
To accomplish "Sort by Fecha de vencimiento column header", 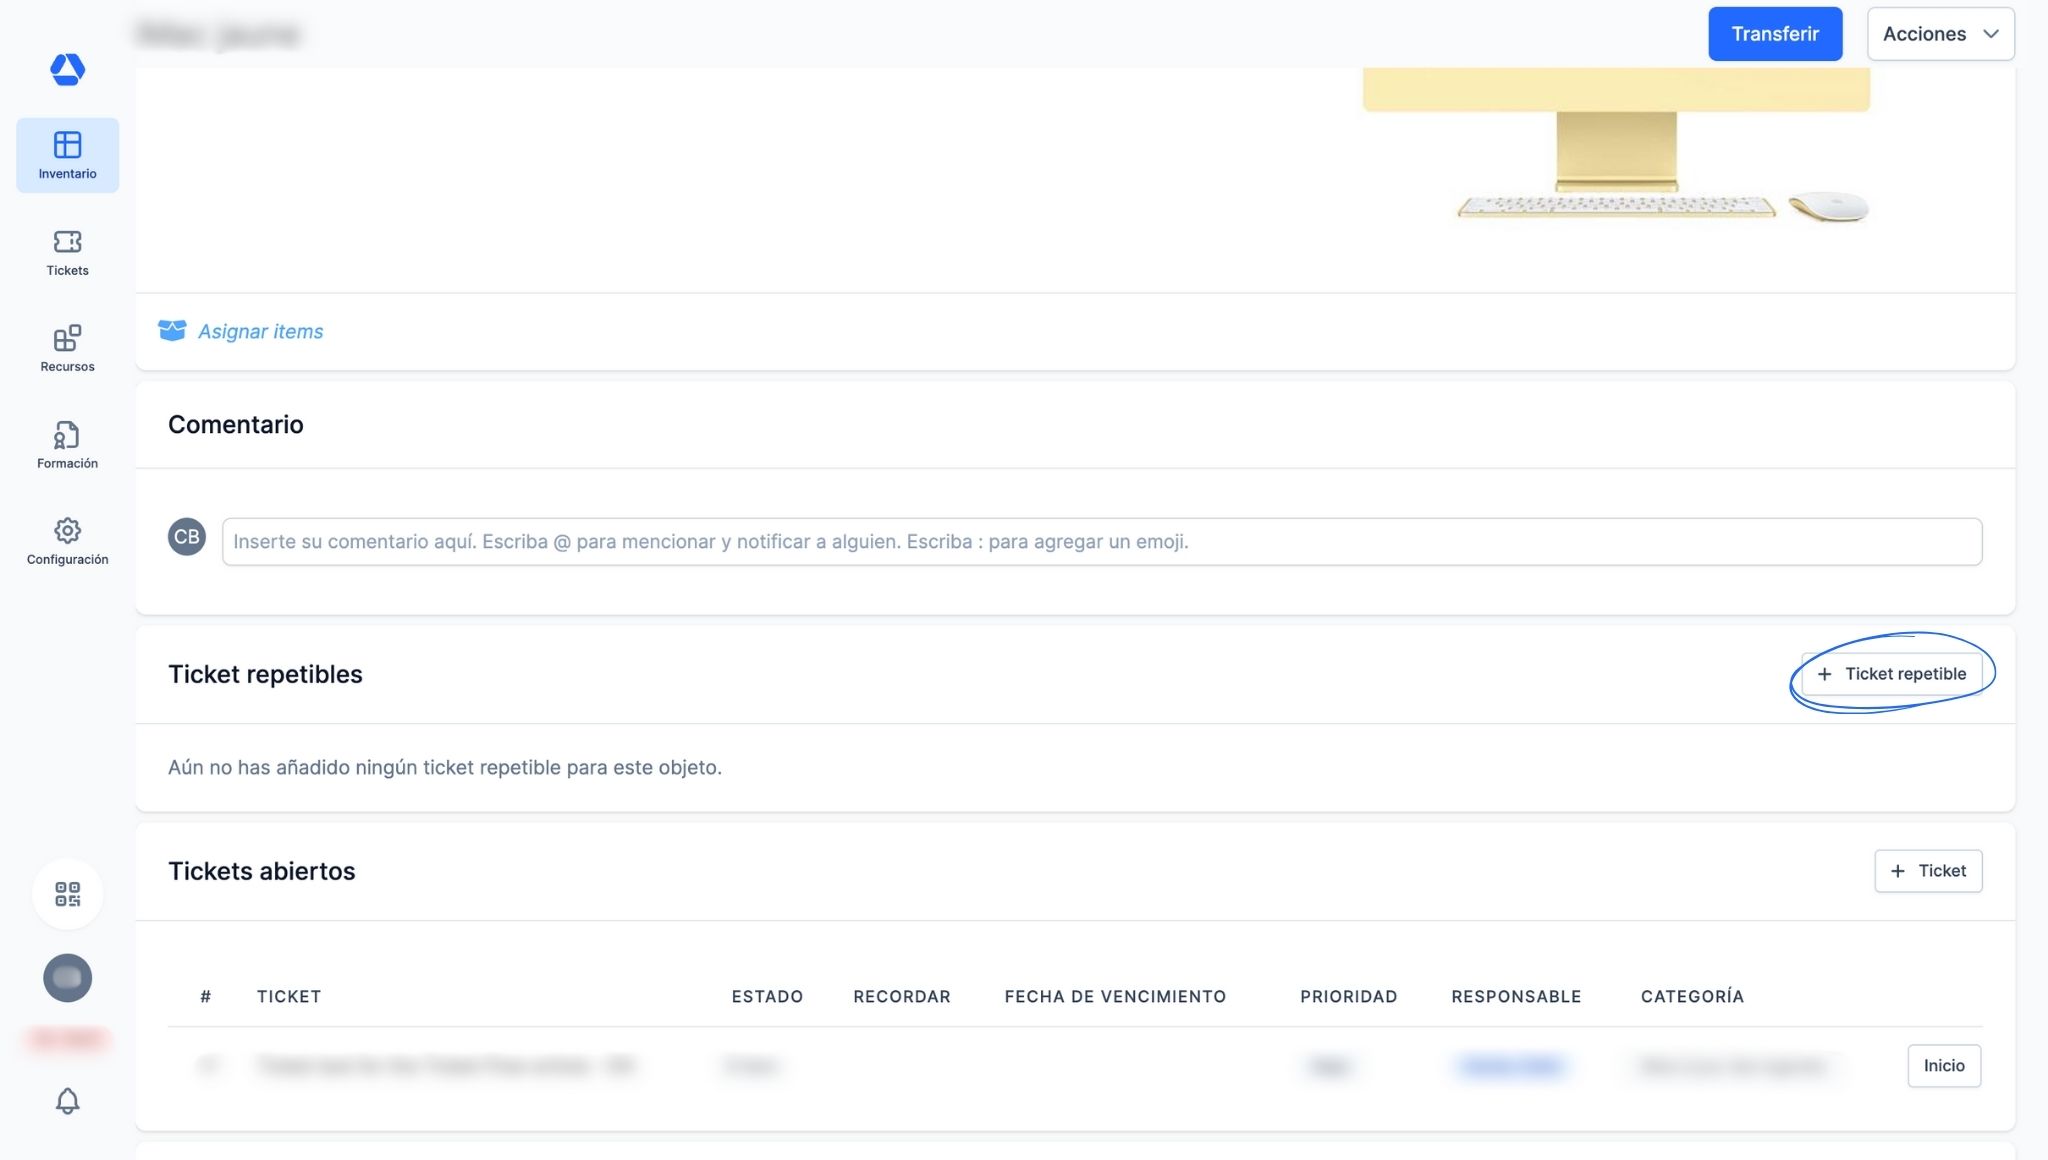I will [1114, 996].
